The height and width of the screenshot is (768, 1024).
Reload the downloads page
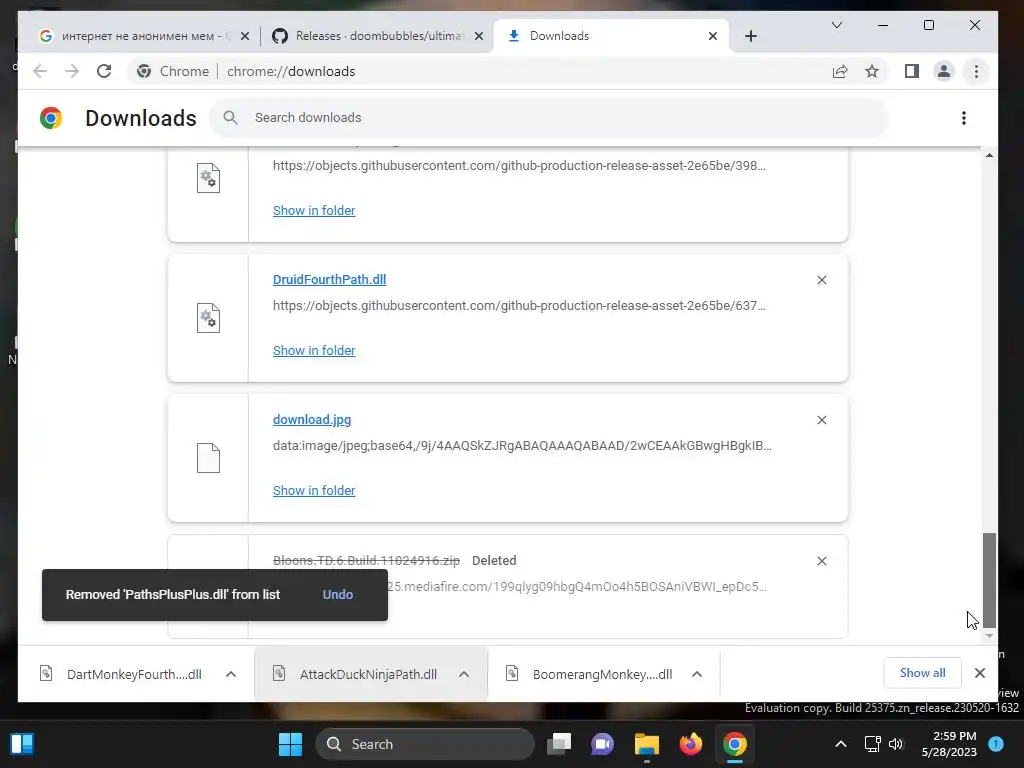pyautogui.click(x=104, y=71)
